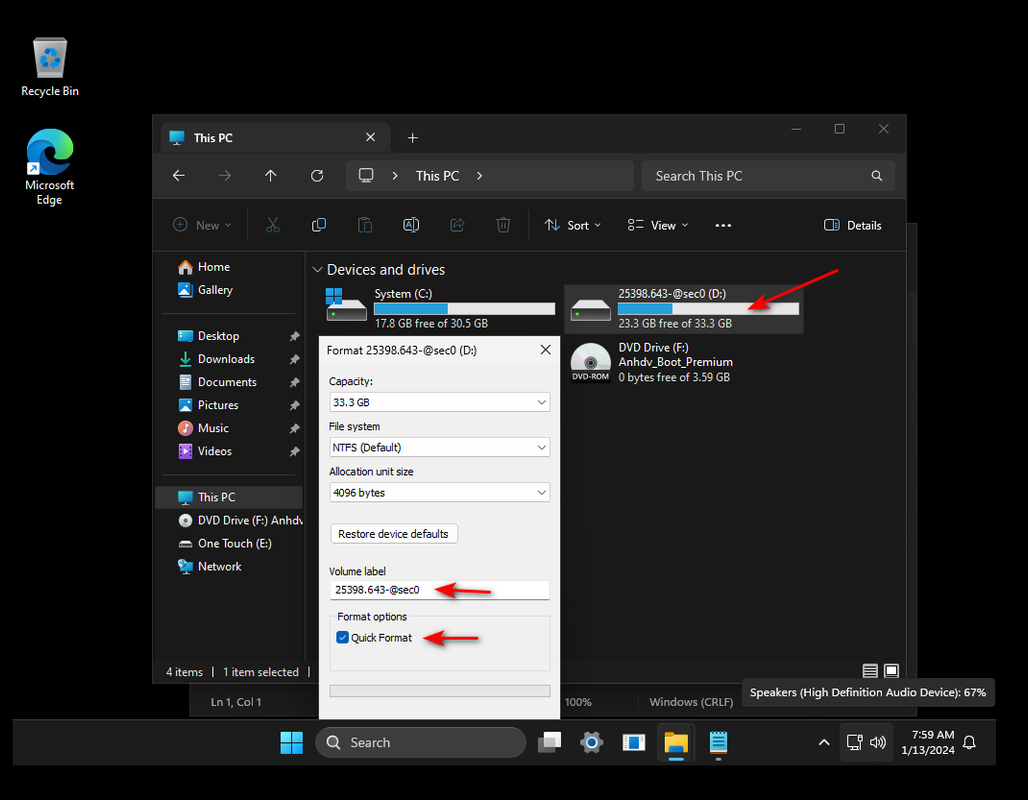Collapse the Devices and drives group
The height and width of the screenshot is (800, 1028).
(317, 270)
